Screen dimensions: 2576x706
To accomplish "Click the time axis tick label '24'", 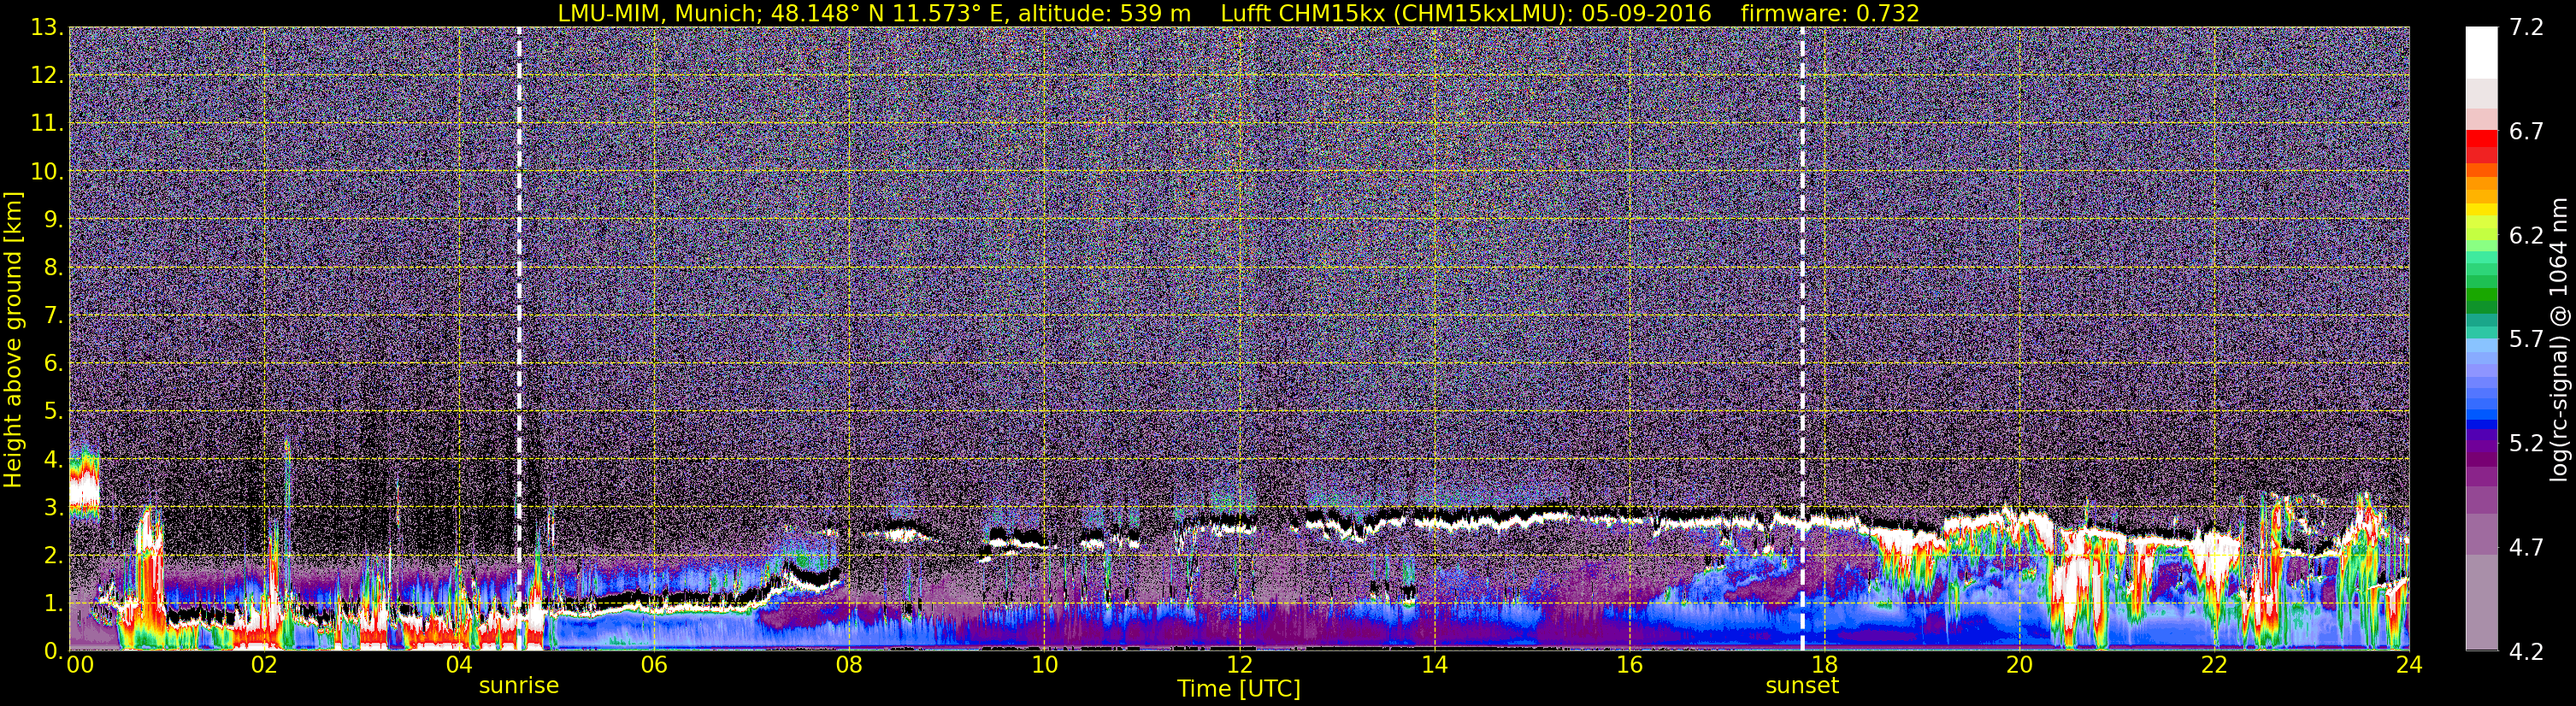I will (2409, 666).
